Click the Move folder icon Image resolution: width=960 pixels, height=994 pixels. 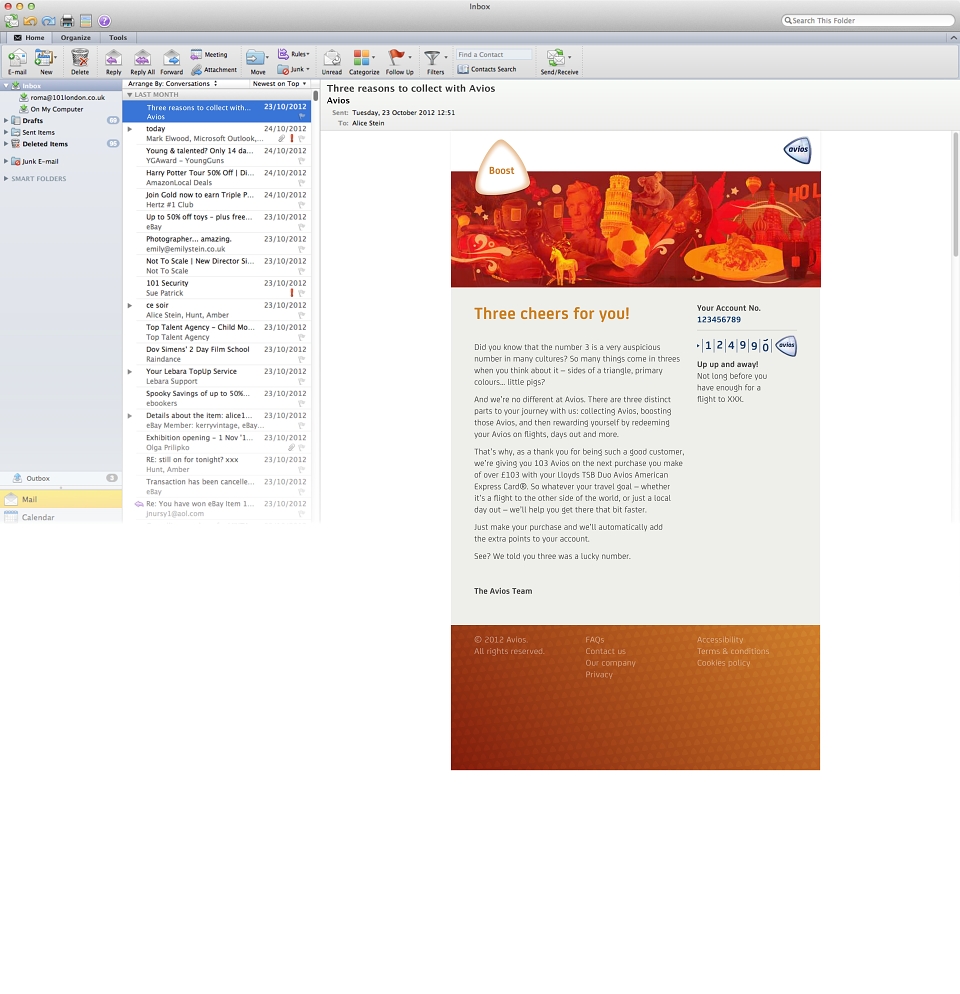[x=257, y=61]
